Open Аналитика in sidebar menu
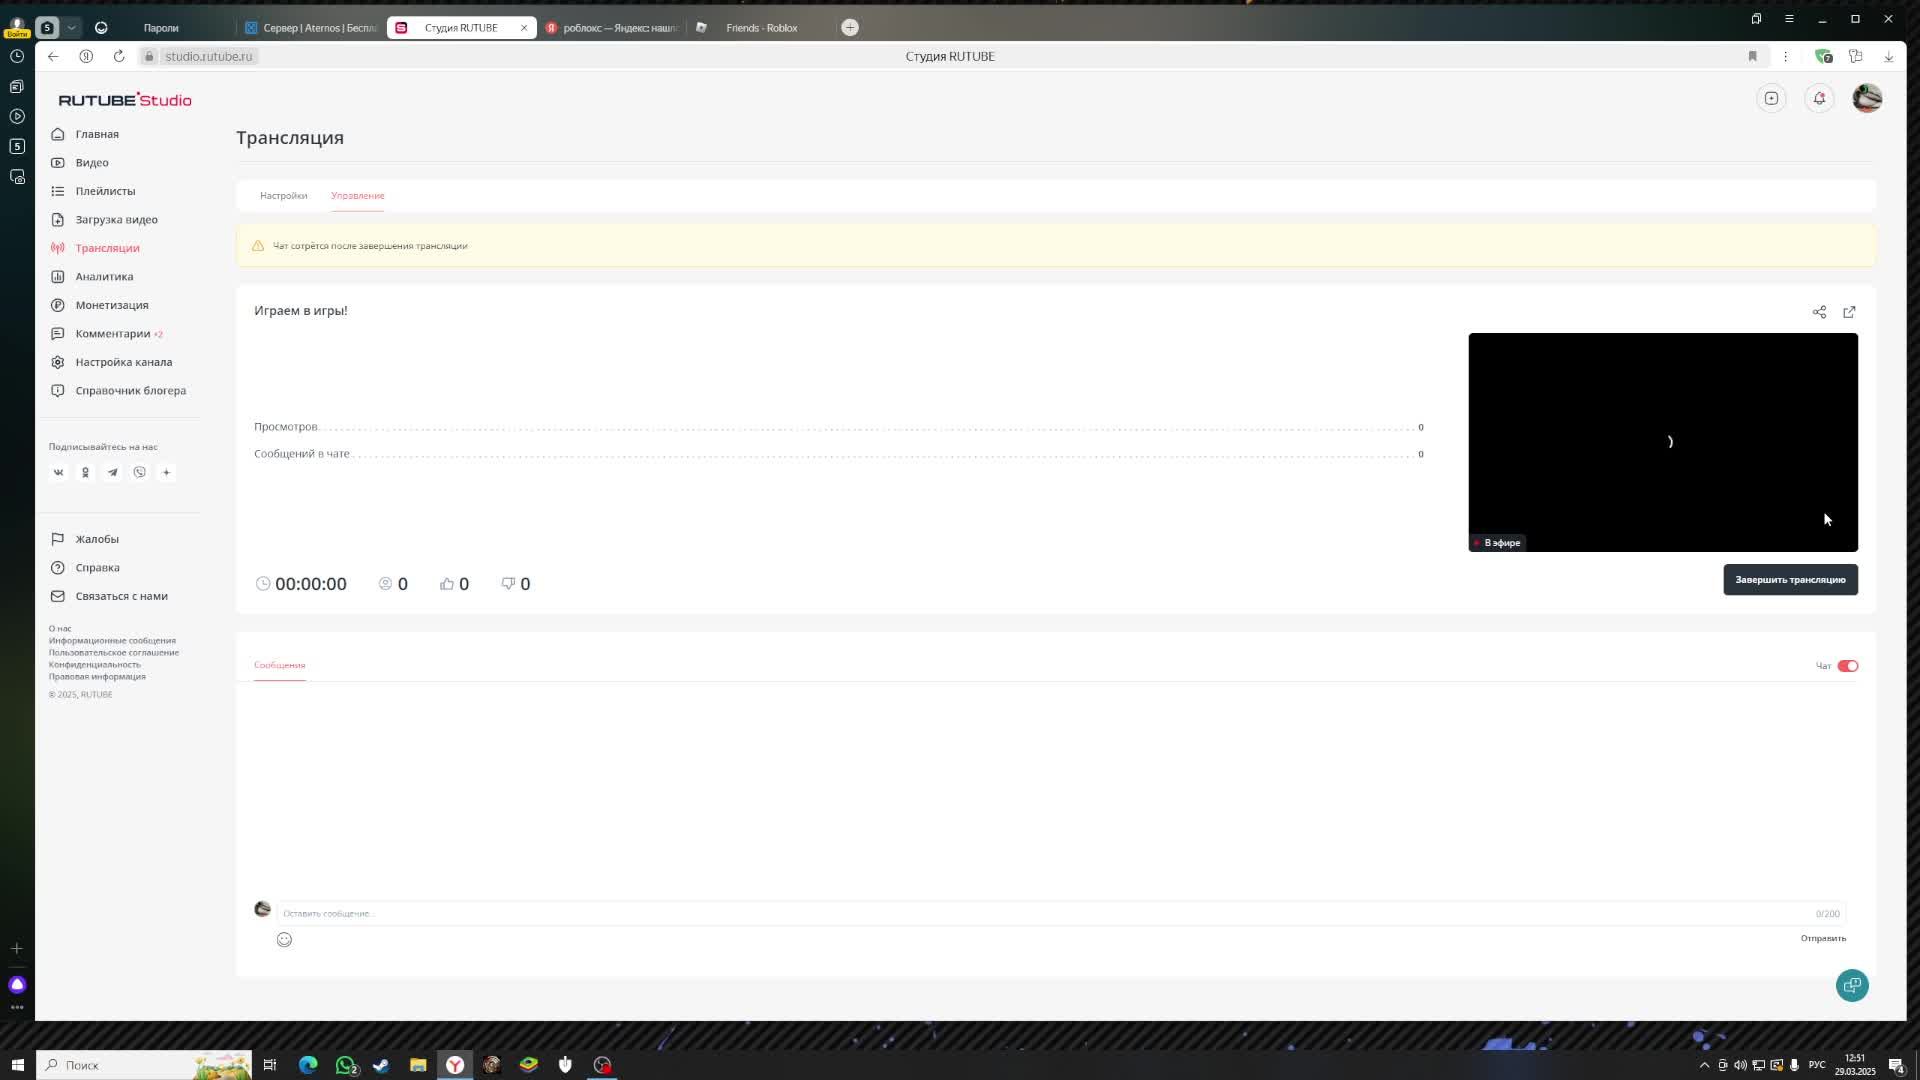The width and height of the screenshot is (1920, 1080). coord(104,276)
